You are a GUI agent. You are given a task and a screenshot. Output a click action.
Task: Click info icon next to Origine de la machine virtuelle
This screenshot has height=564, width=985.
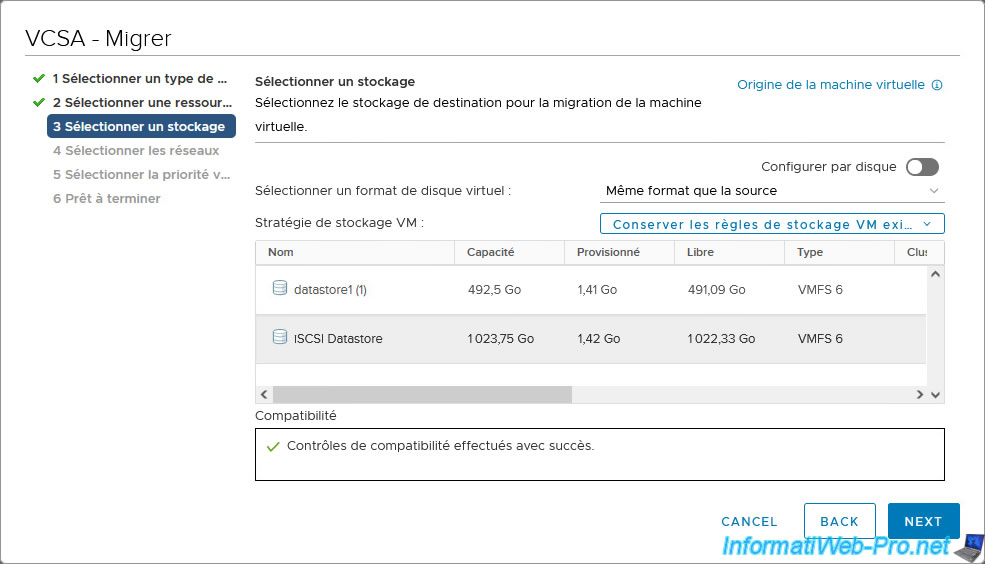tap(937, 86)
